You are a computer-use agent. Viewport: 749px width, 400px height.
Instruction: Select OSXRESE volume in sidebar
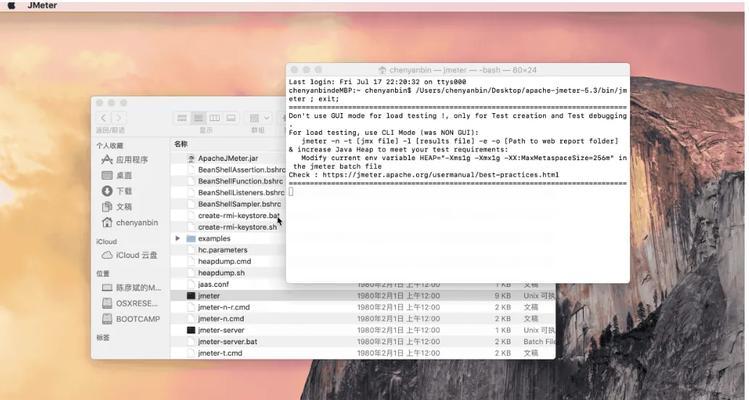[130, 303]
